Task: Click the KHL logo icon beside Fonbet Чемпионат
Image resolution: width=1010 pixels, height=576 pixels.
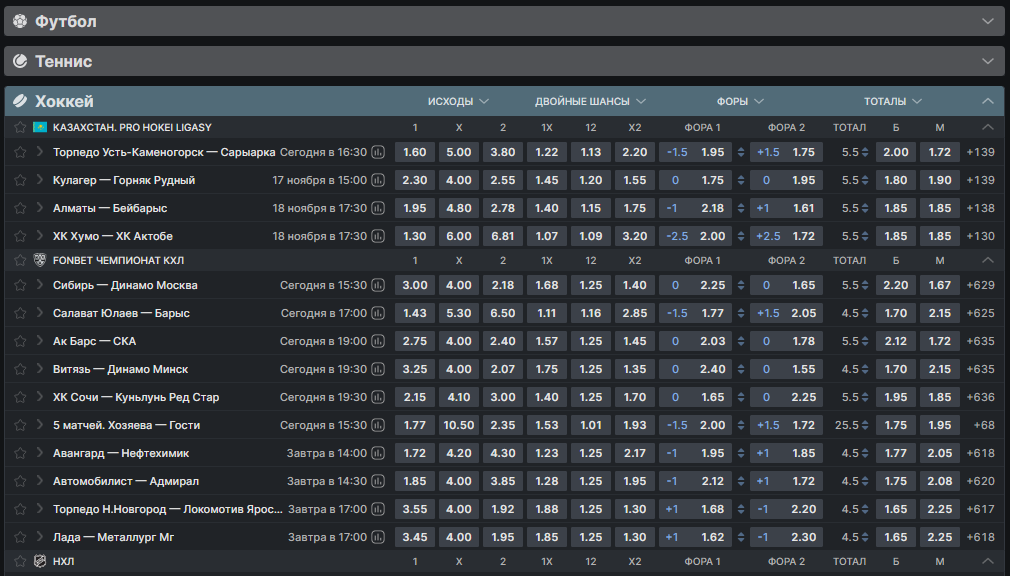Action: tap(40, 260)
